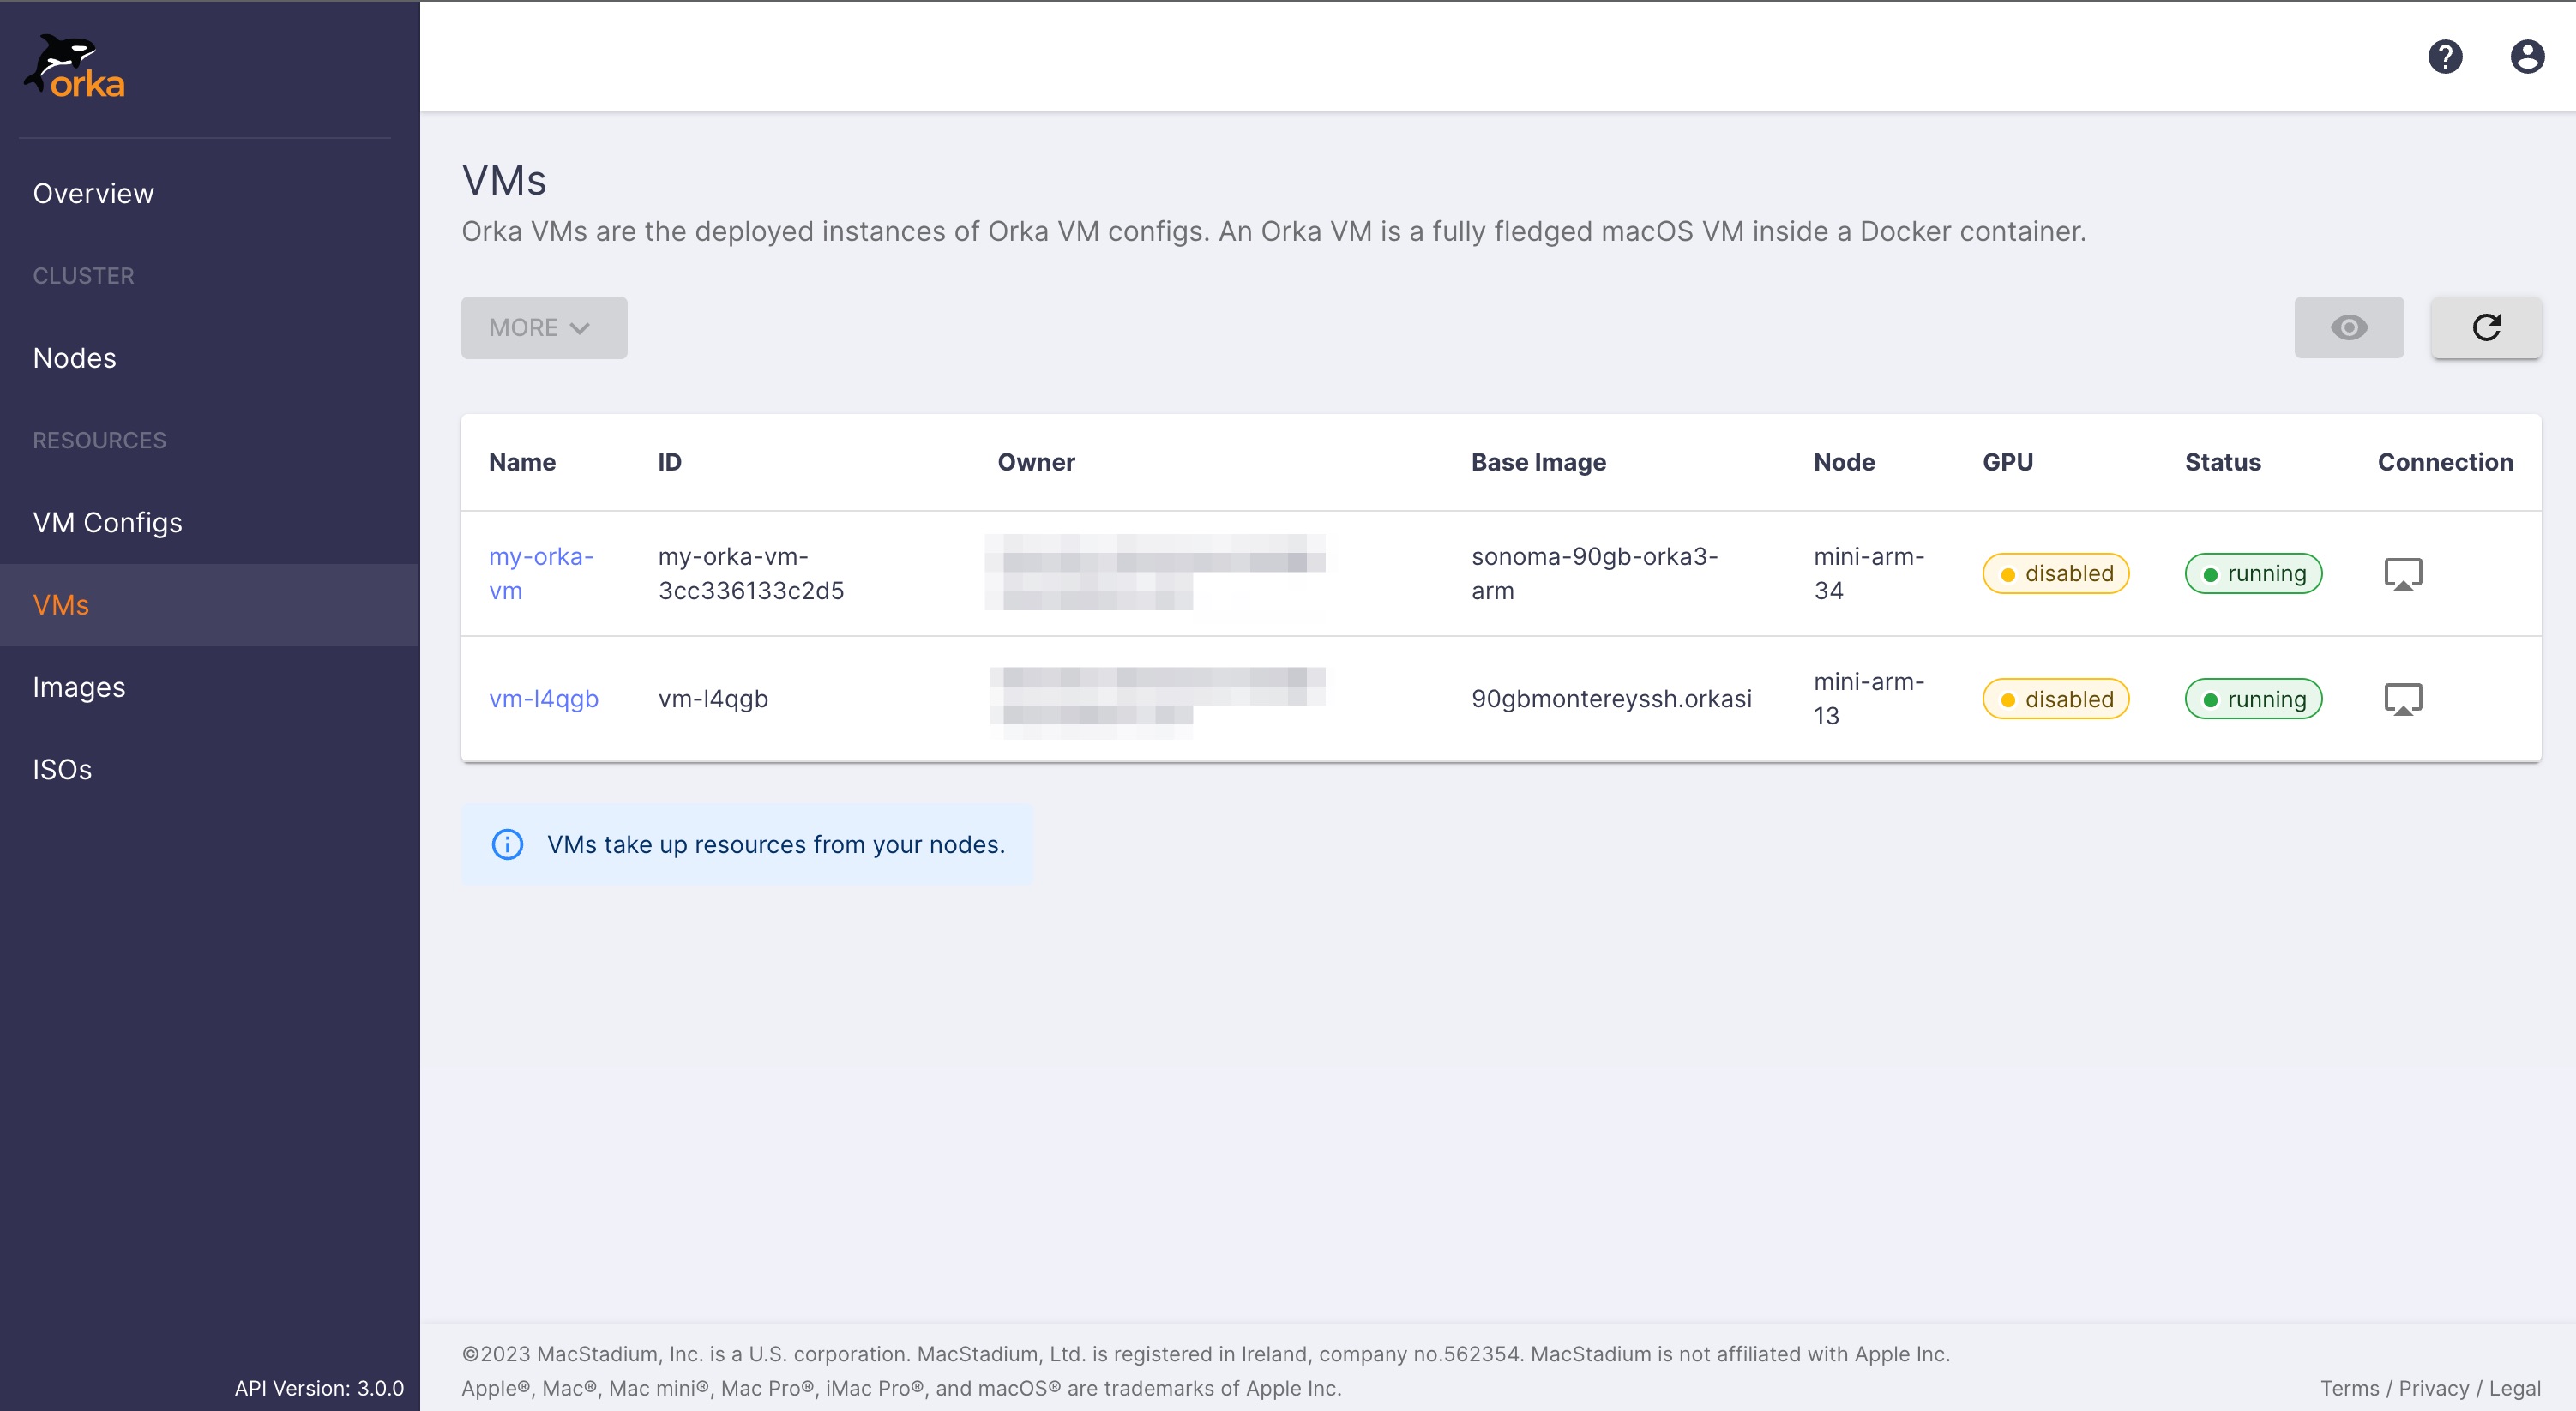
Task: Click the Privacy footer link
Action: (x=2433, y=1388)
